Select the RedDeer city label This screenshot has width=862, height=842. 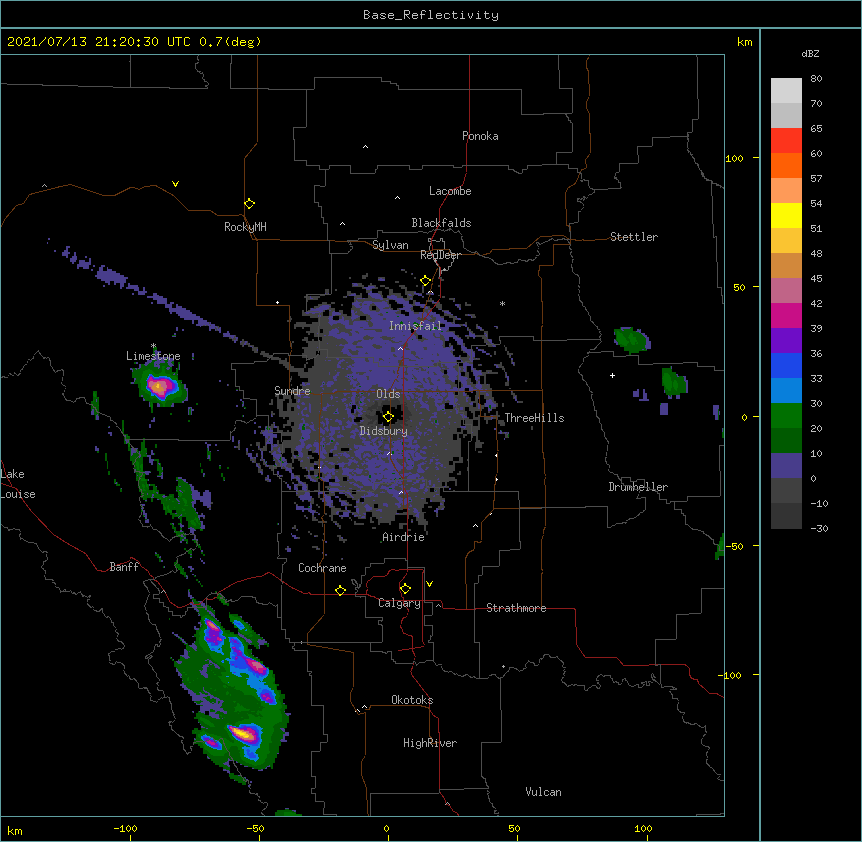[440, 255]
